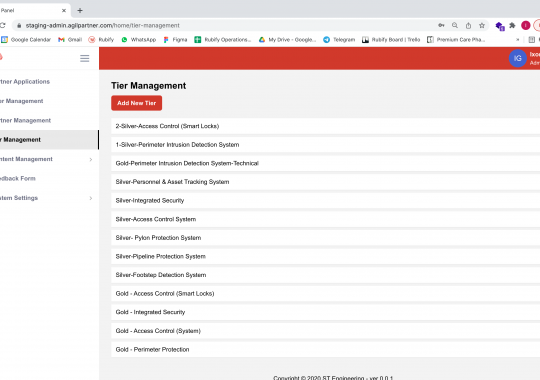
Task: Click the purple extension icon in toolbar
Action: pos(500,25)
